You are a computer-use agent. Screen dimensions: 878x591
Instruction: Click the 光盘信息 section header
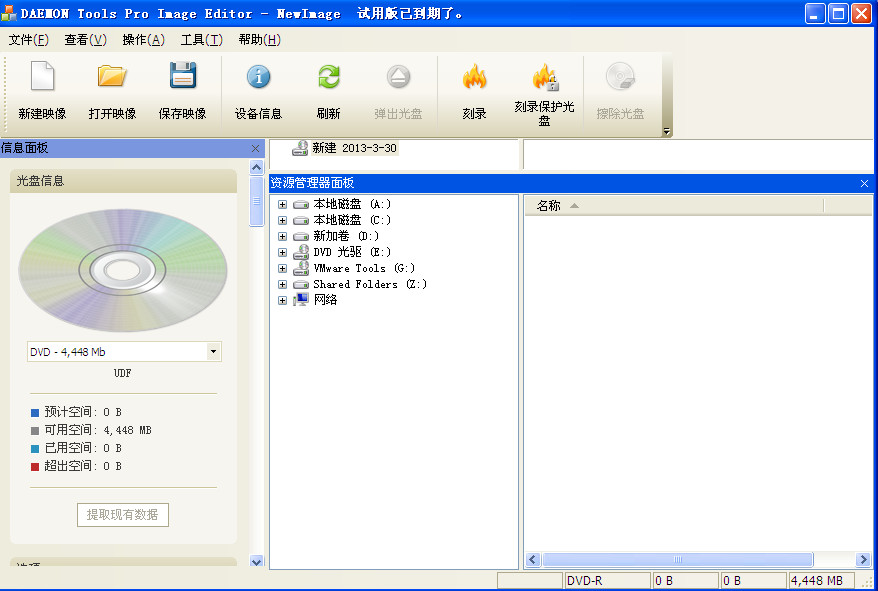pyautogui.click(x=123, y=181)
